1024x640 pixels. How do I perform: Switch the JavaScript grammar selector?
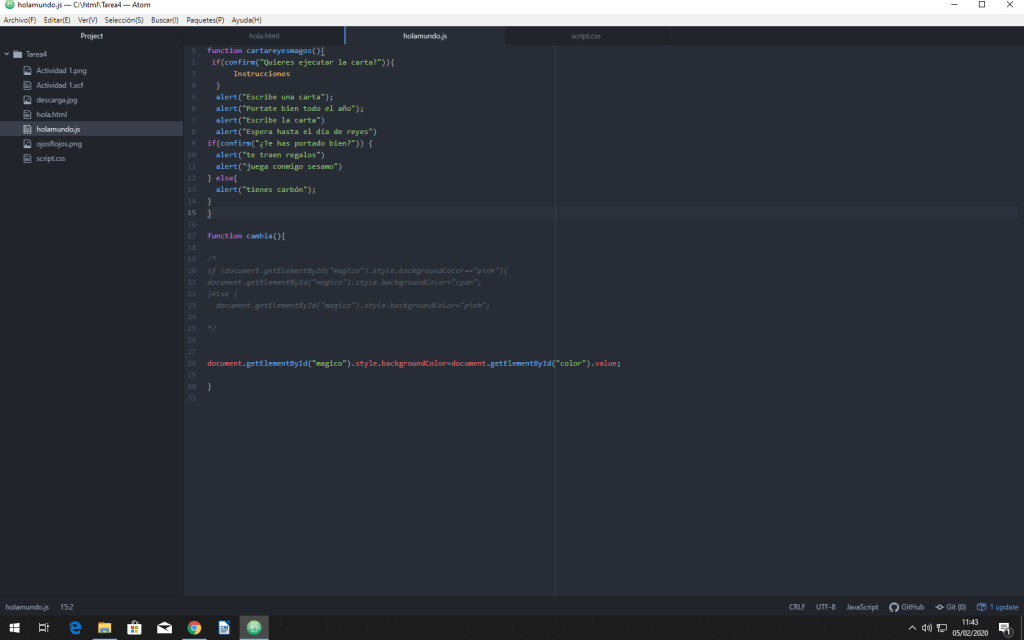[861, 607]
